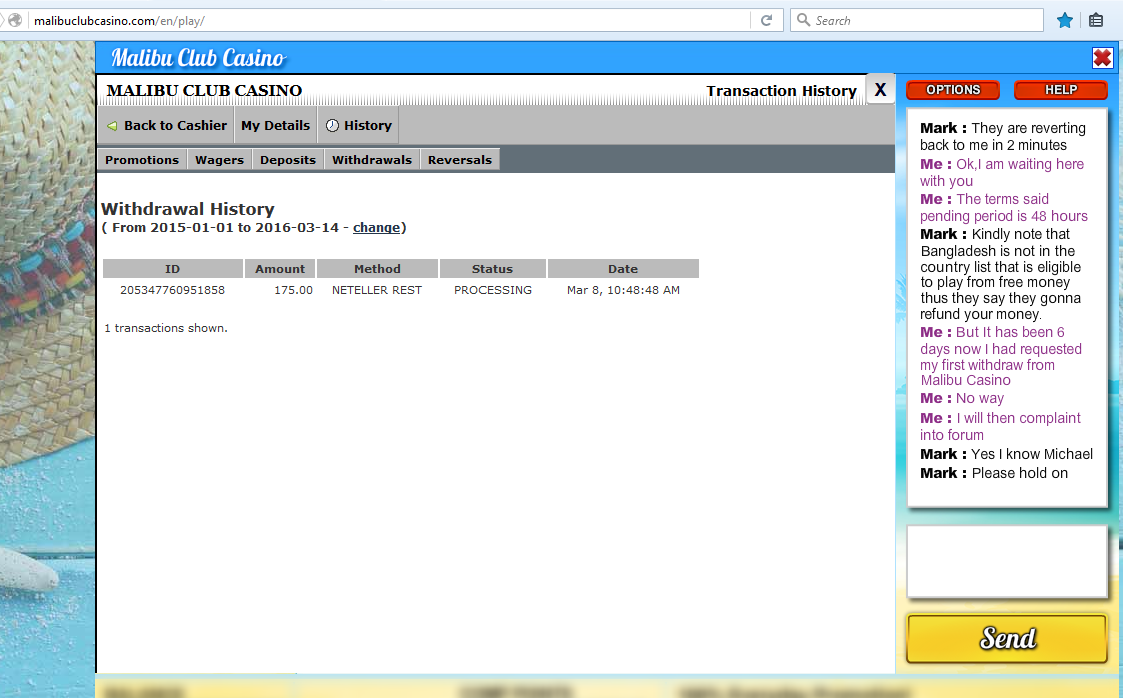Close Transaction History with X button
Screen dimensions: 1123x698
880,89
